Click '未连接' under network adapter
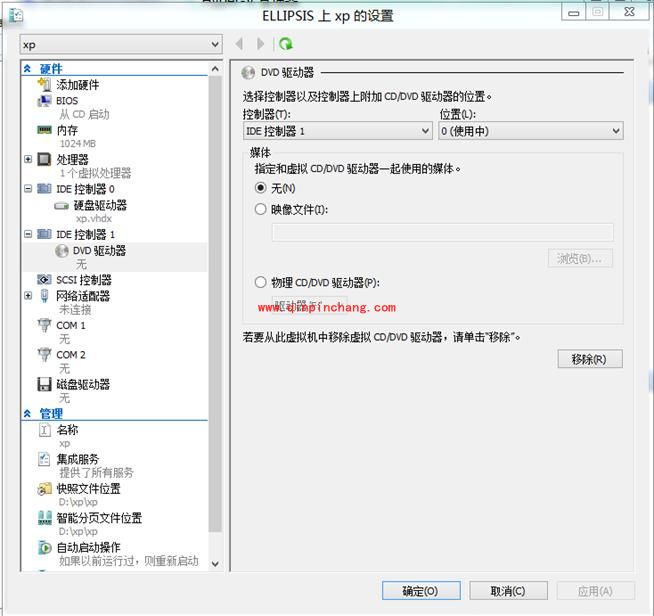Viewport: 654px width, 616px height. point(75,309)
